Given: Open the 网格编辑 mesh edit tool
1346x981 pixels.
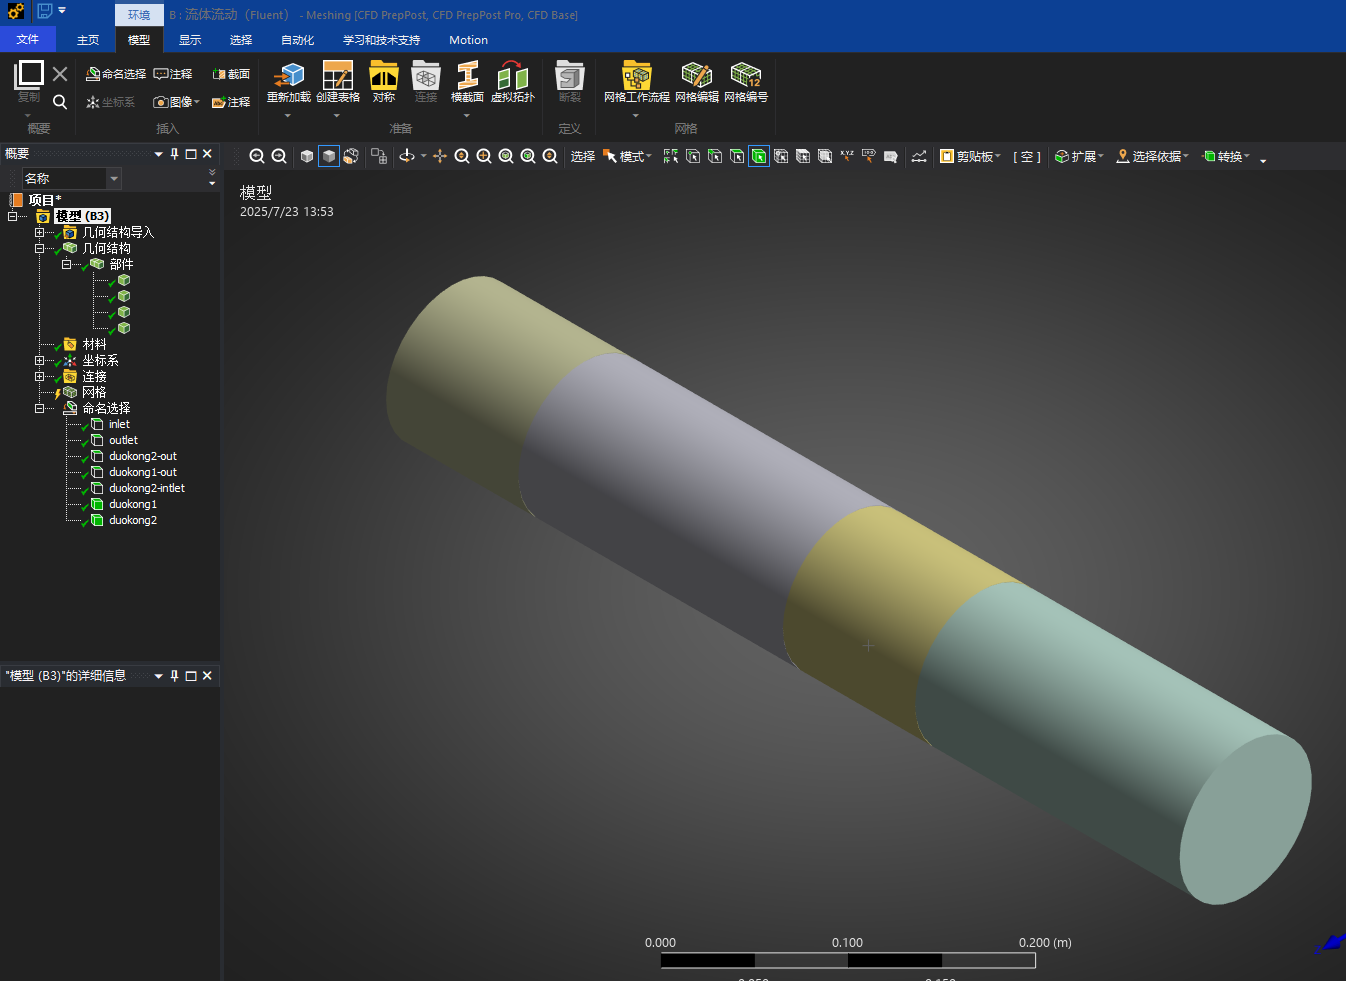Looking at the screenshot, I should coord(696,80).
